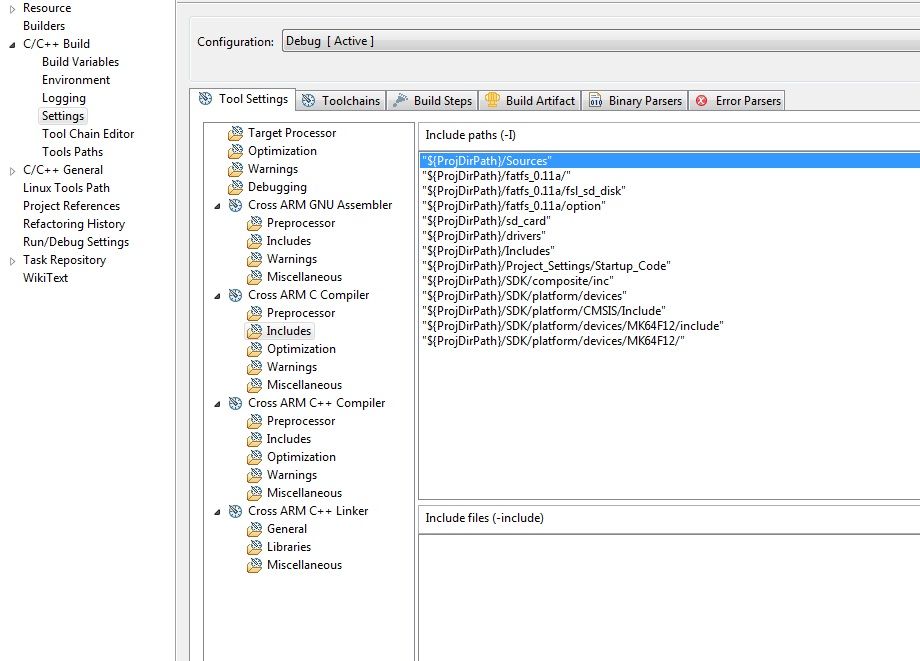This screenshot has width=920, height=661.
Task: Open the Builders properties page
Action: [x=44, y=26]
